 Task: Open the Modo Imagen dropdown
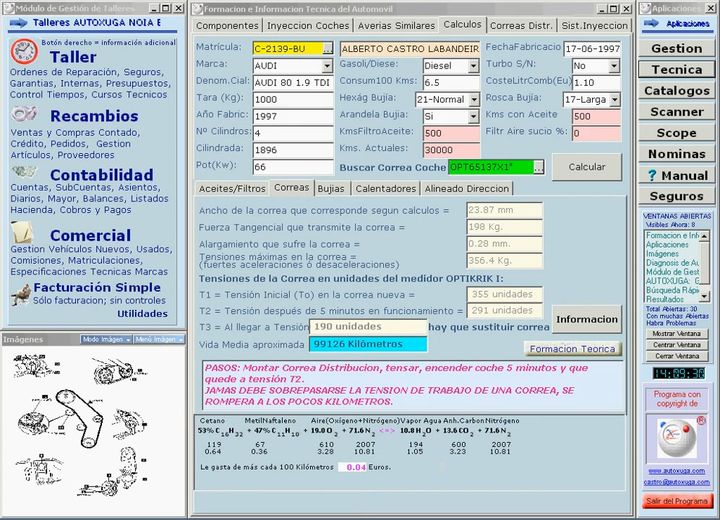[x=106, y=339]
